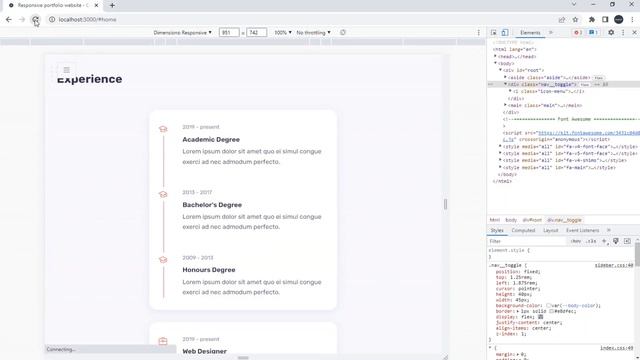
Task: Open the No throttling dropdown
Action: click(313, 32)
